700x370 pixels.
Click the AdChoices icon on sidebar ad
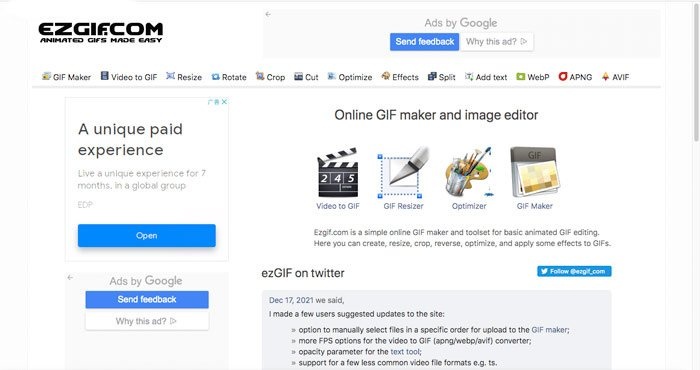click(215, 102)
